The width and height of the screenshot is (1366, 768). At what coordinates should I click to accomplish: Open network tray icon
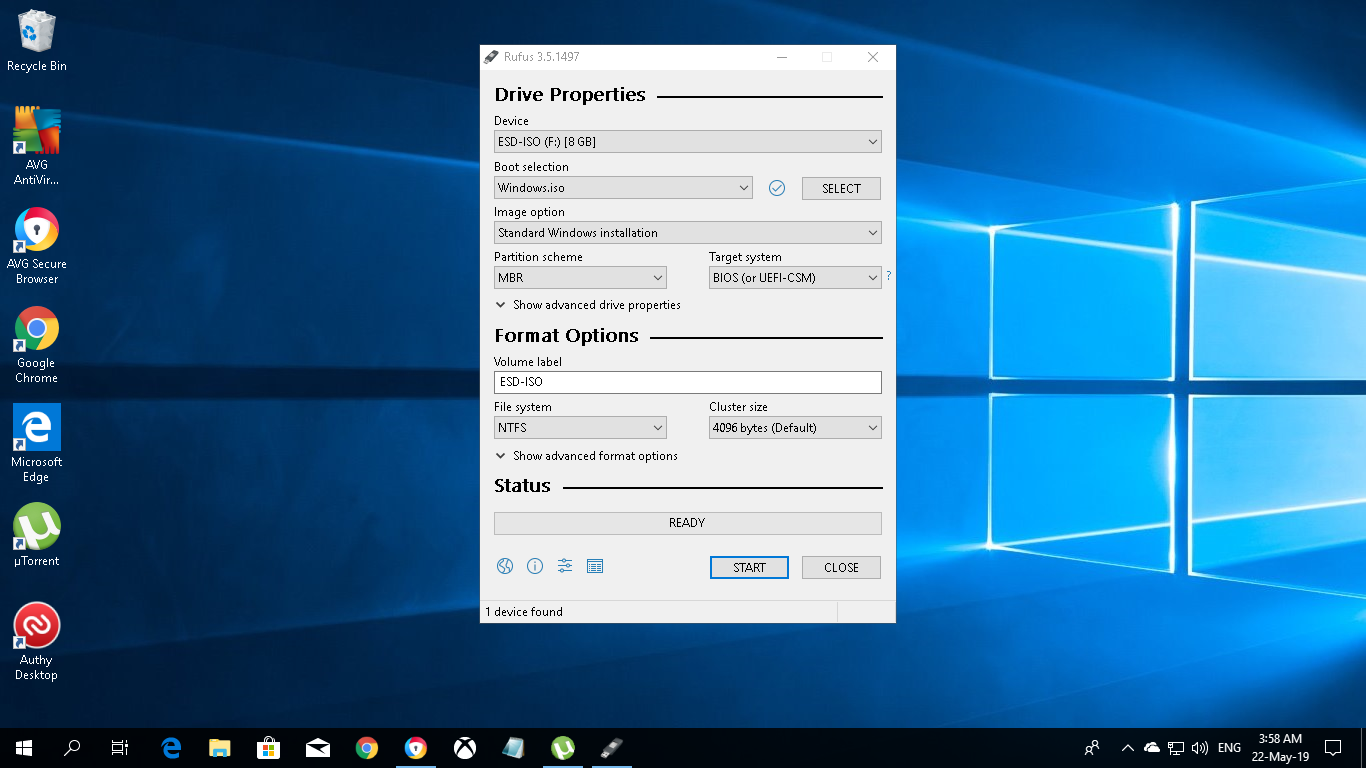point(1176,747)
